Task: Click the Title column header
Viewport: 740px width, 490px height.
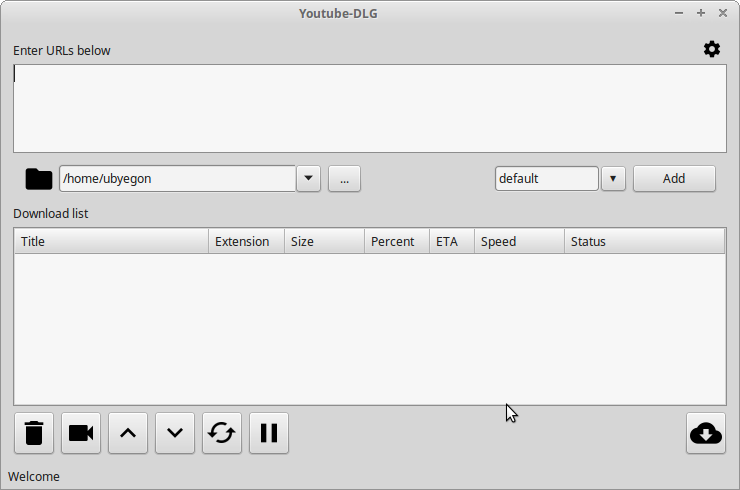Action: click(111, 242)
